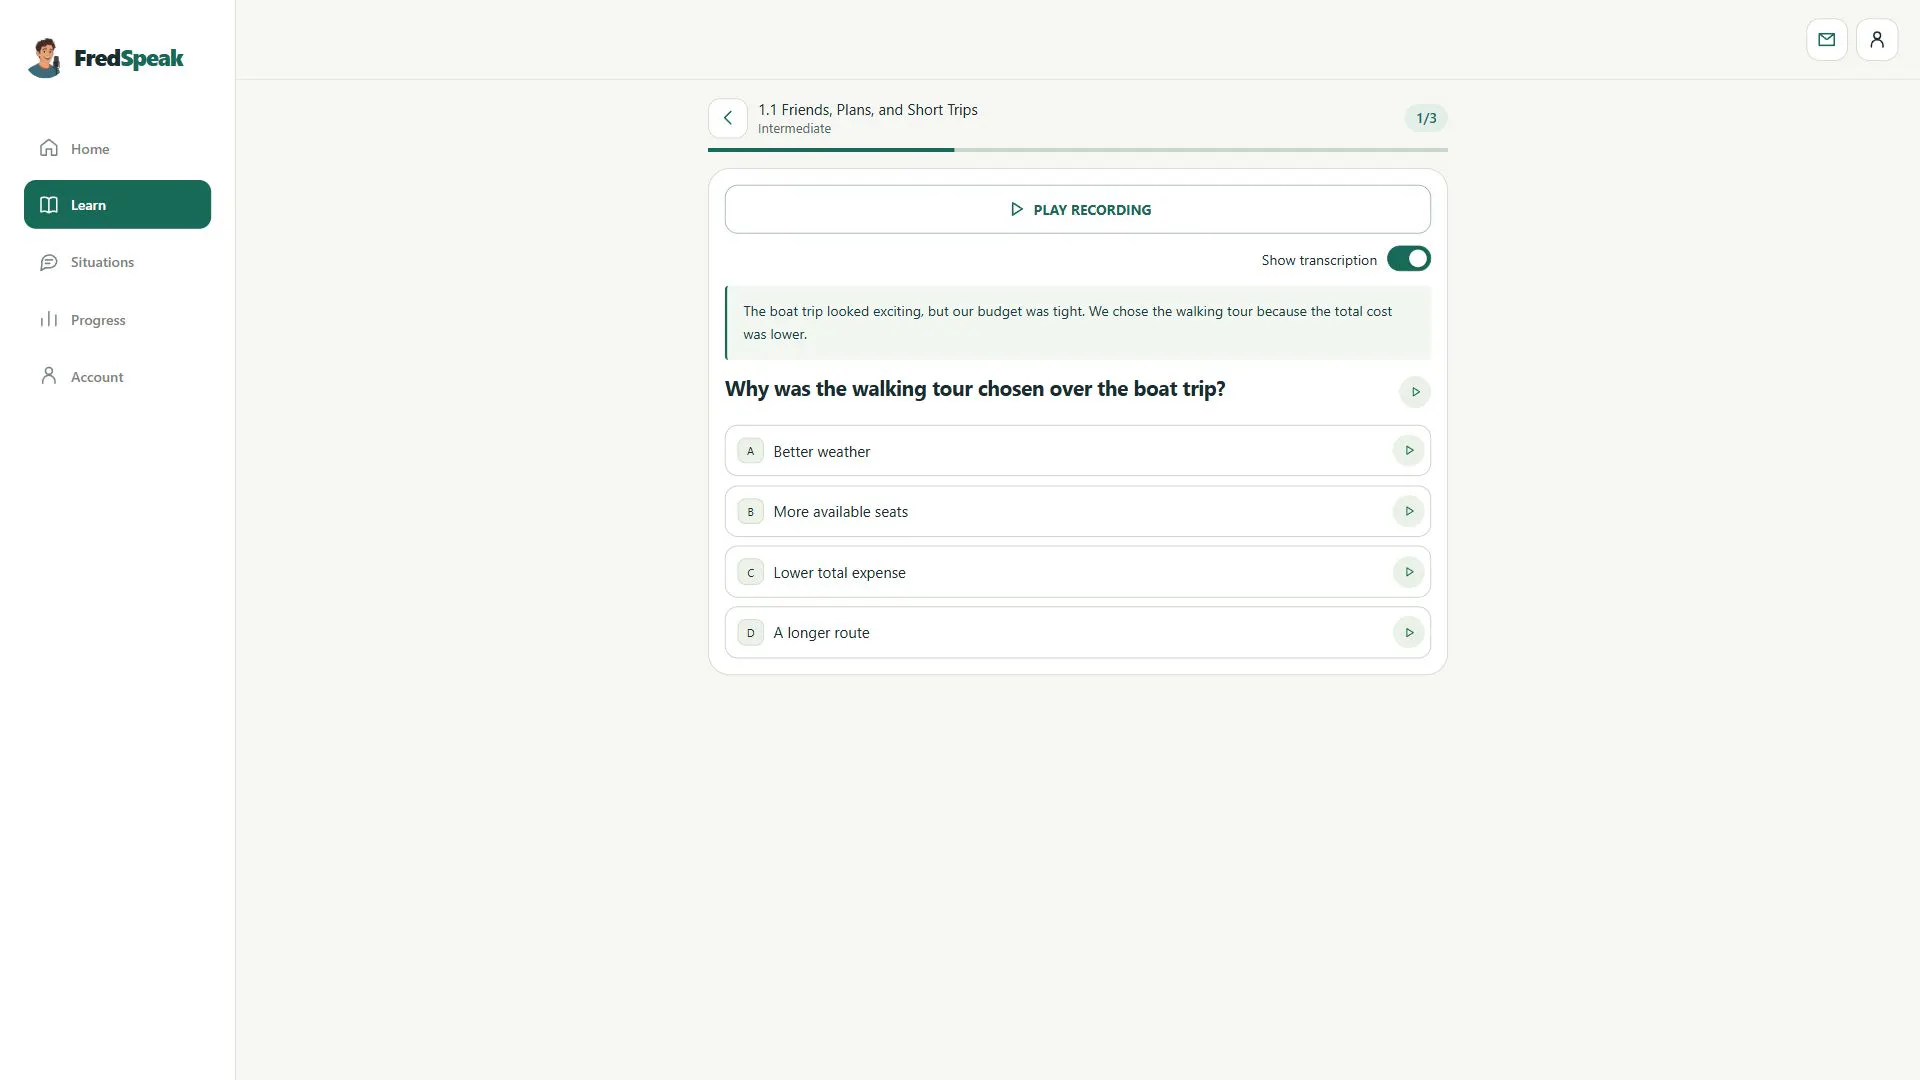
Task: Click the question 'Why was the walking tour chosen'
Action: click(975, 389)
